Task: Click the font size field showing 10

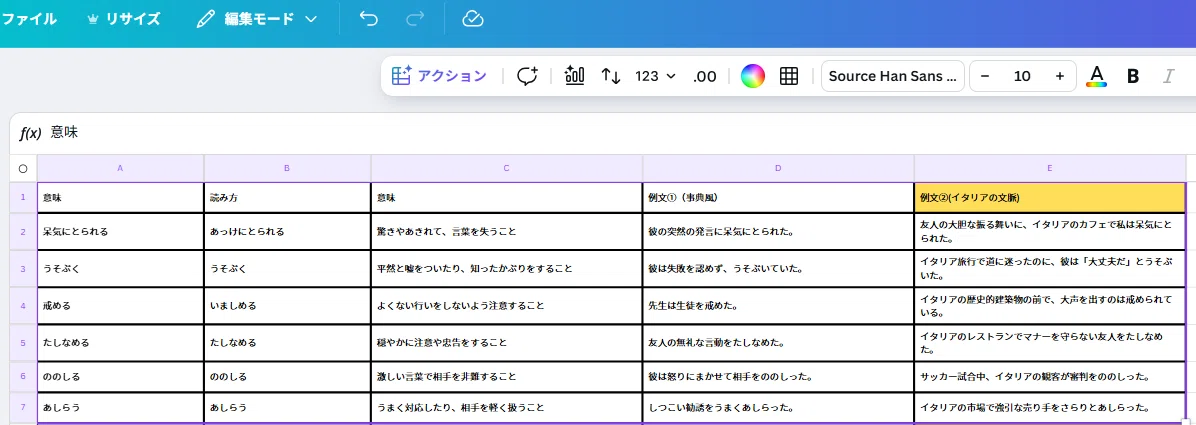Action: coord(1022,76)
